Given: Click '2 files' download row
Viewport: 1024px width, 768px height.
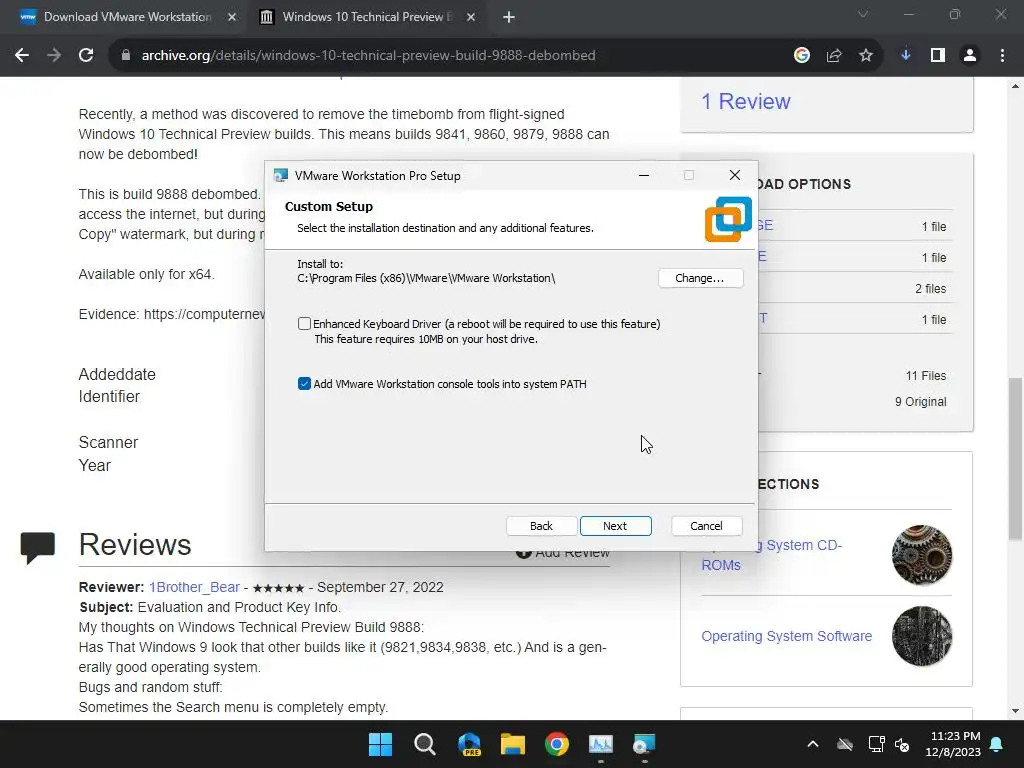Looking at the screenshot, I should (930, 289).
